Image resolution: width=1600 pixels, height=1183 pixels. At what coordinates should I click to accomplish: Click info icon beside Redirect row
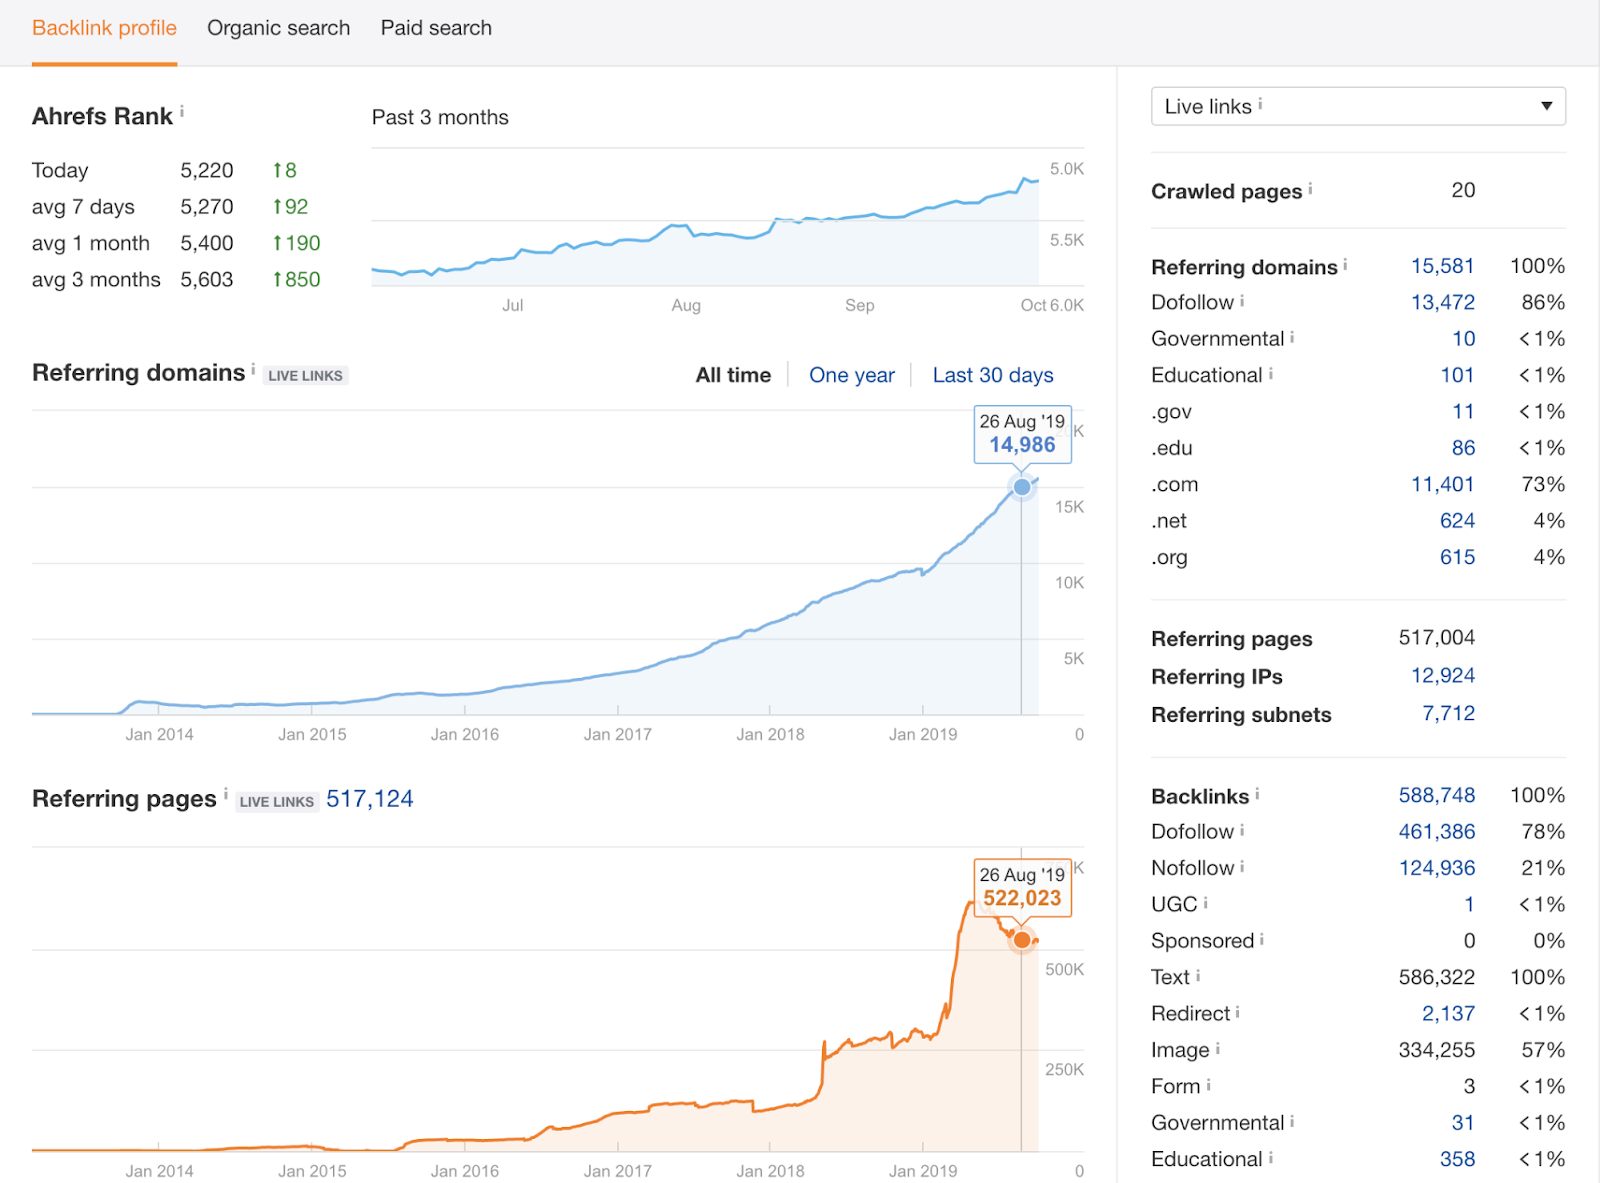[x=1238, y=1012]
